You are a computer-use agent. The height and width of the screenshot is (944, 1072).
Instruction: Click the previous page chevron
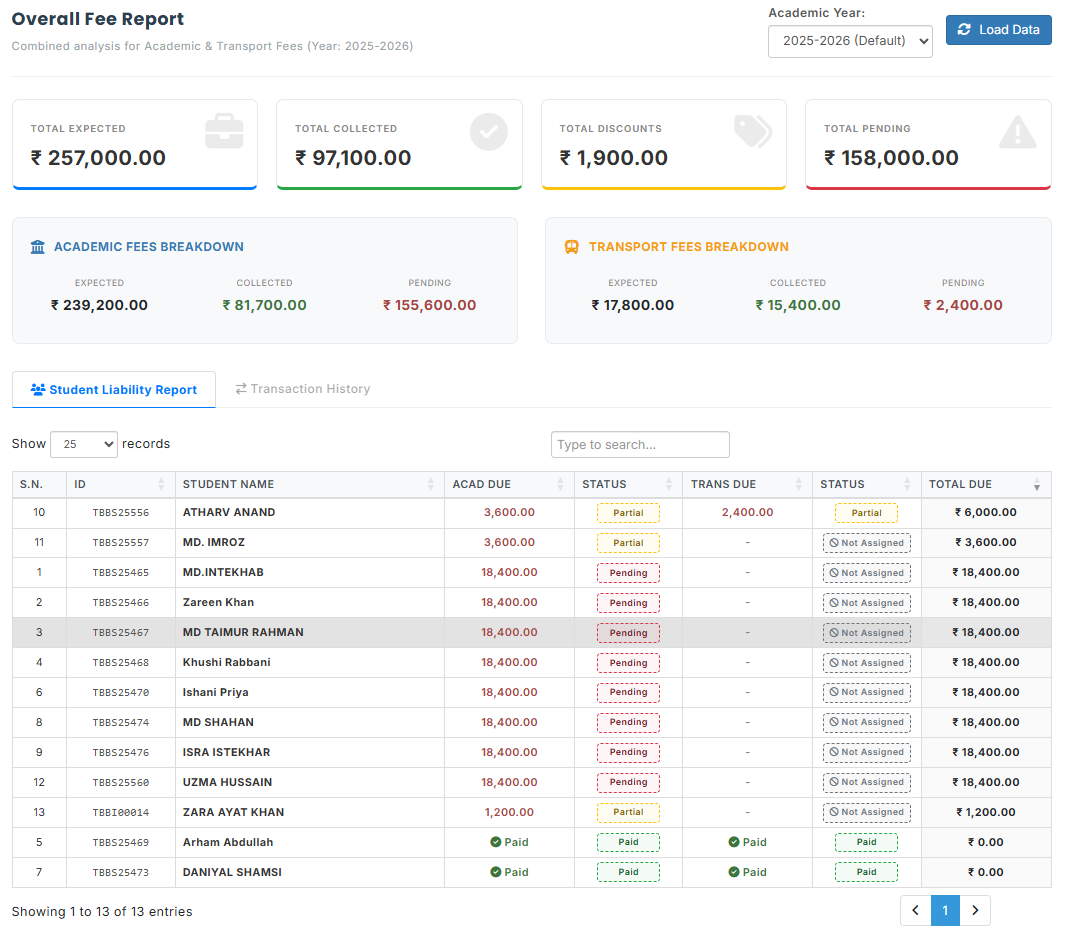[x=915, y=910]
